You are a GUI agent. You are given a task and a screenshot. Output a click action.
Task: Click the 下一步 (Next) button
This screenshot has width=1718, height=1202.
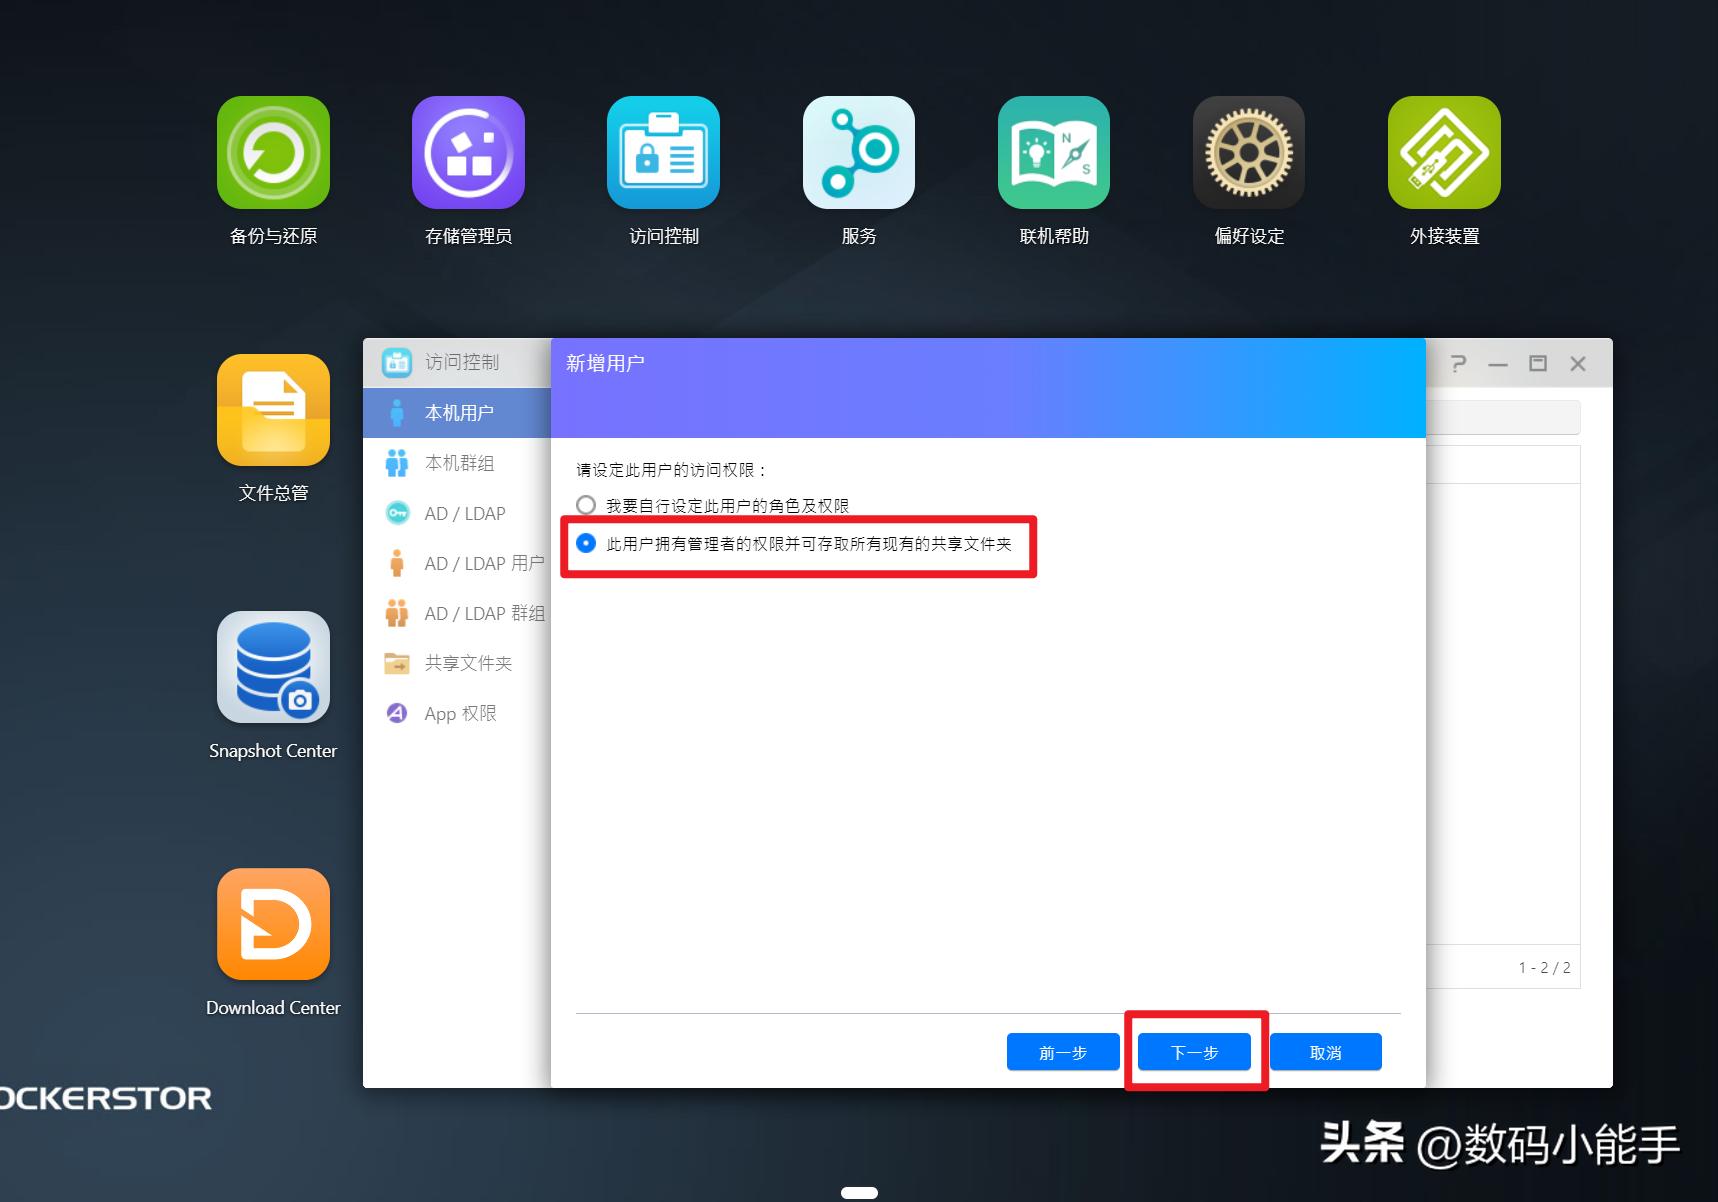[x=1193, y=1051]
